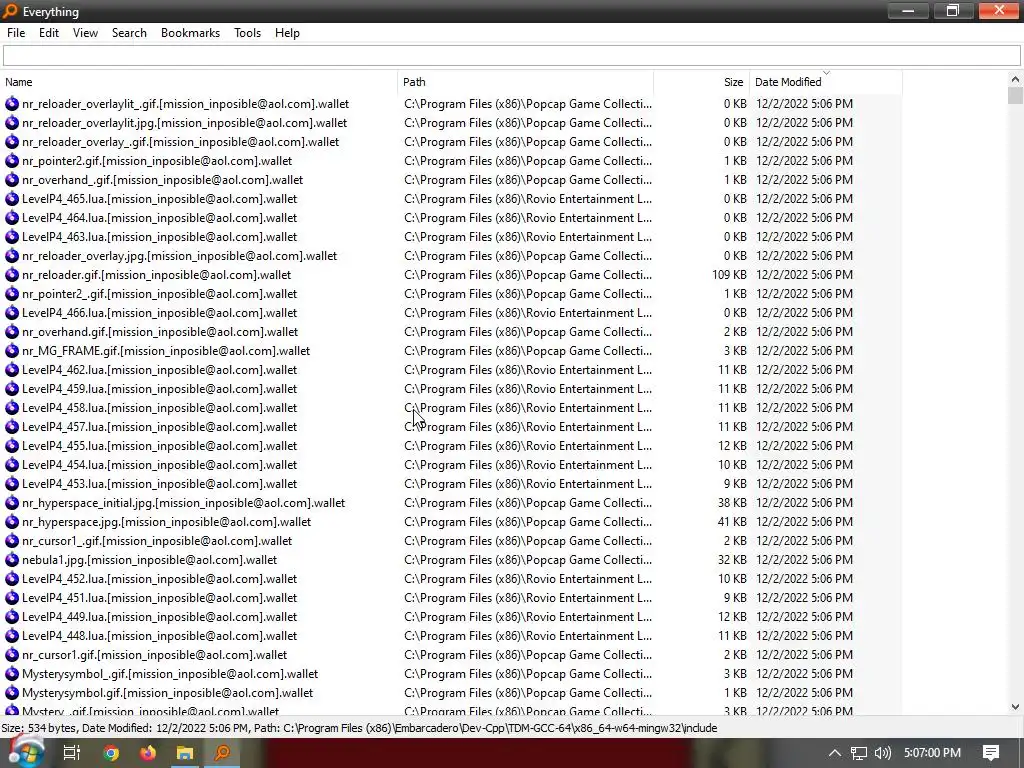This screenshot has height=768, width=1024.
Task: Click the vertical scrollbar thumb
Action: click(x=1015, y=95)
